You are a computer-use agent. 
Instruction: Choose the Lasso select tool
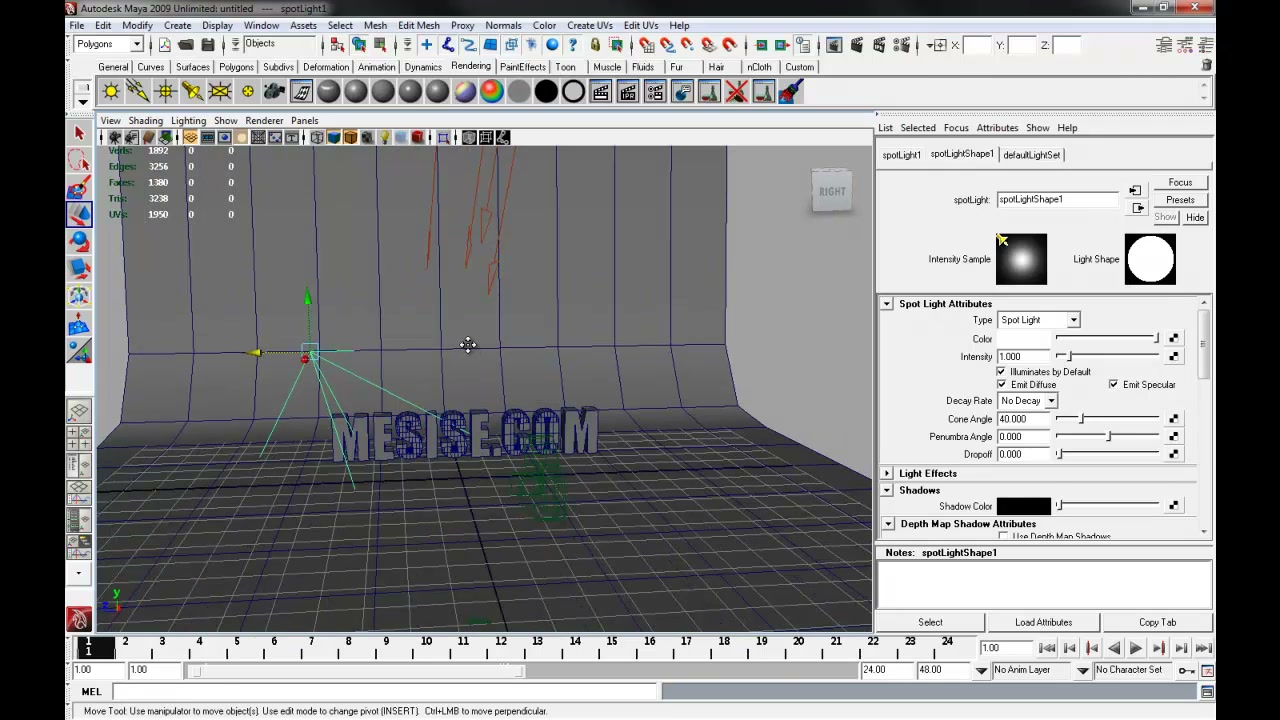click(x=79, y=161)
